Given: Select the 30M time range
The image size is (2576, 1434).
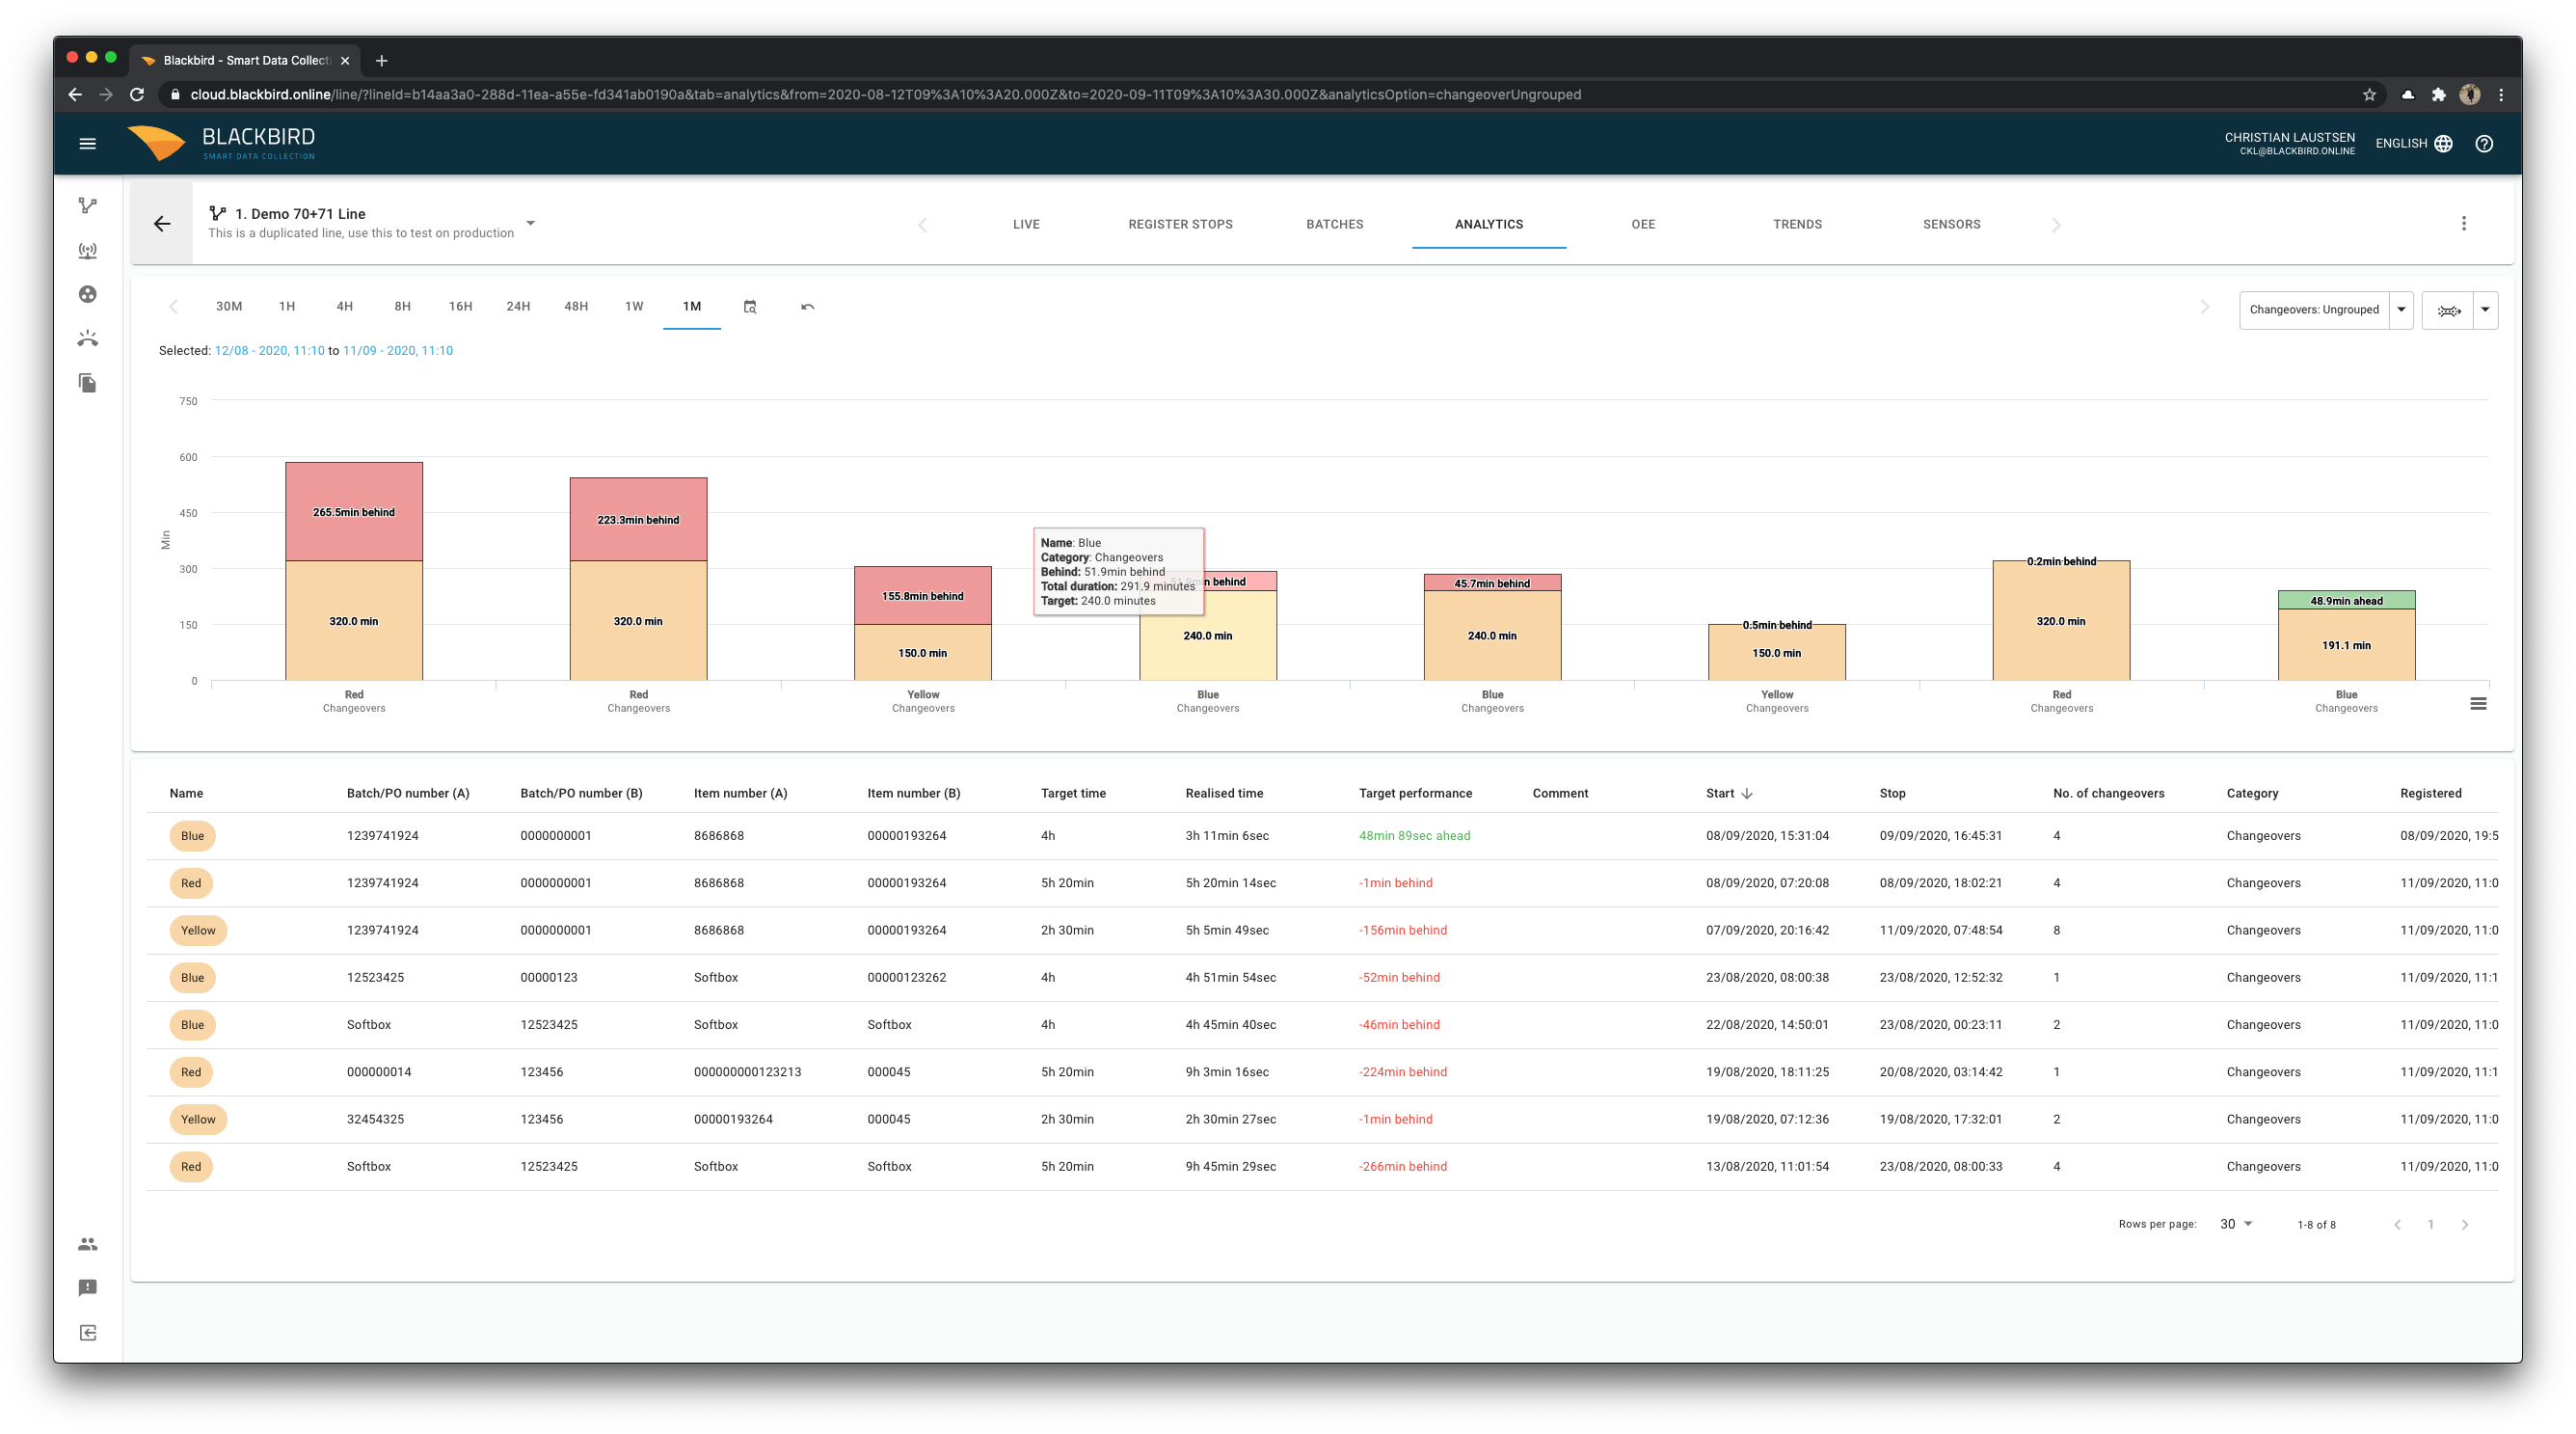Looking at the screenshot, I should tap(229, 307).
